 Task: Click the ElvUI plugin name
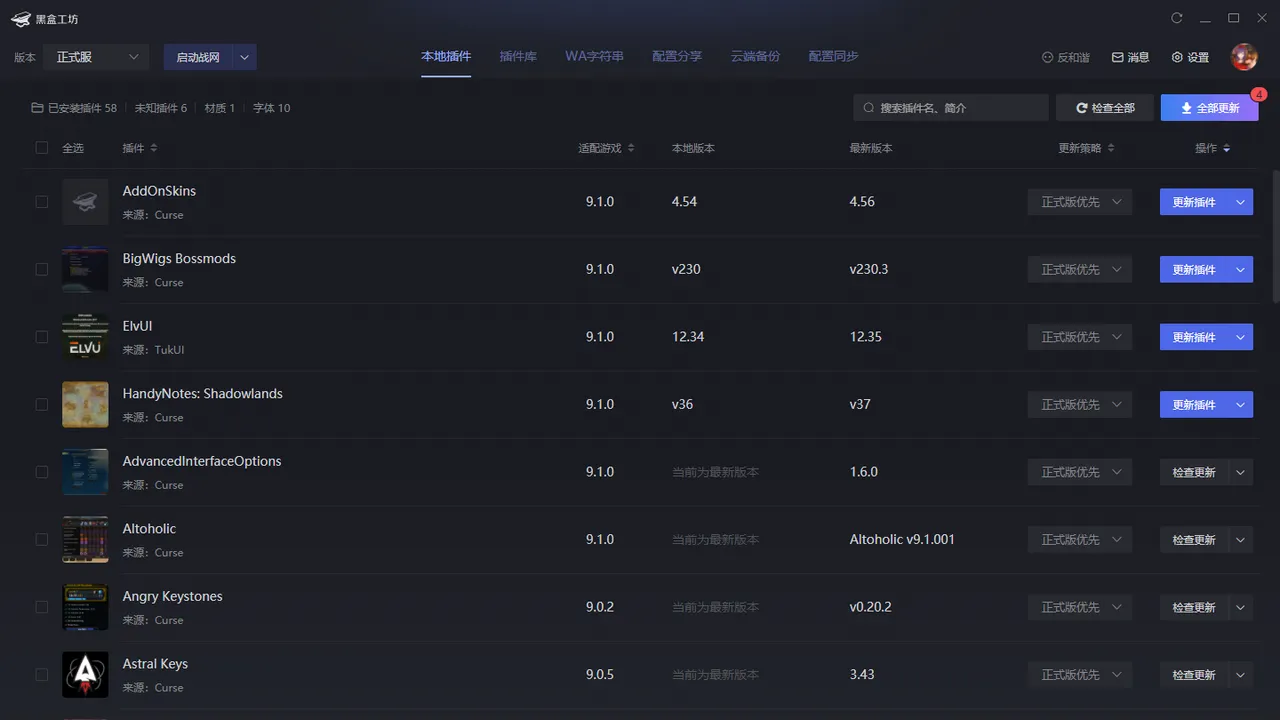(x=137, y=326)
